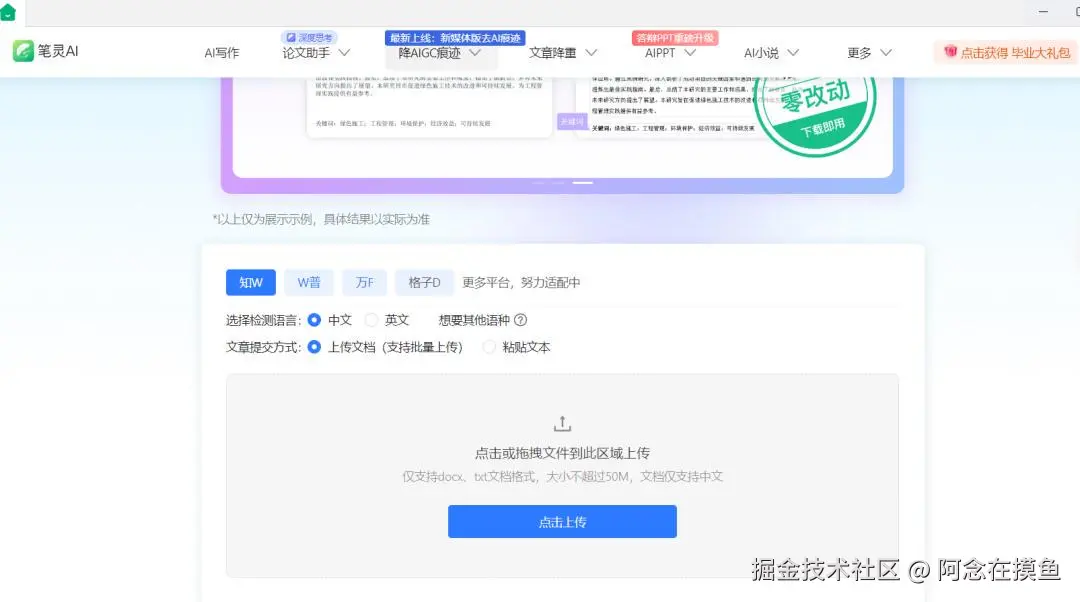Click the 答辩PPT重磅升级 badge above AIPPT
Screen dimensions: 1080x602
point(674,38)
